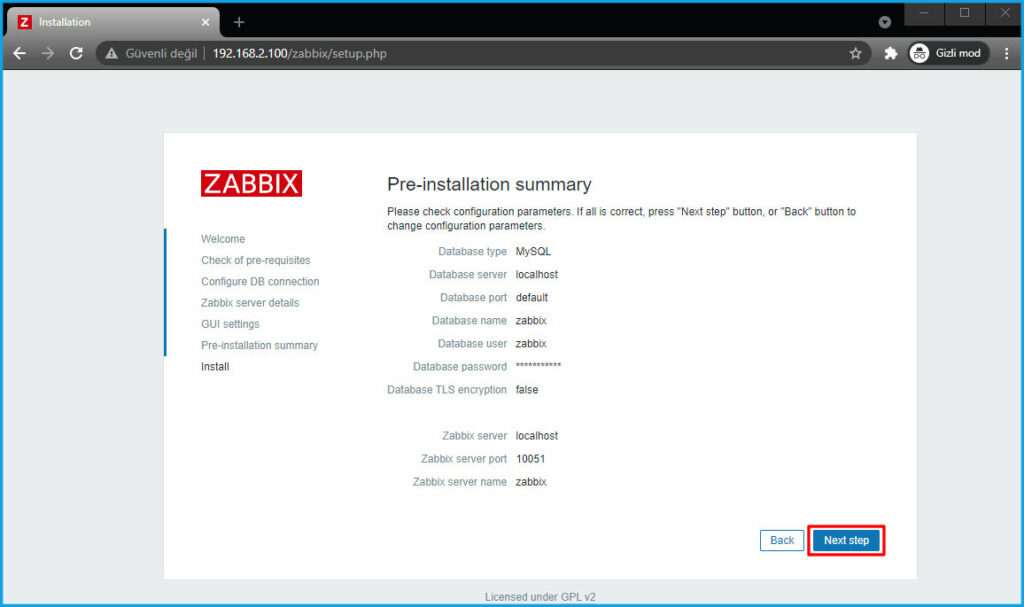Click the Zabbix server name zabbix value

tap(531, 482)
